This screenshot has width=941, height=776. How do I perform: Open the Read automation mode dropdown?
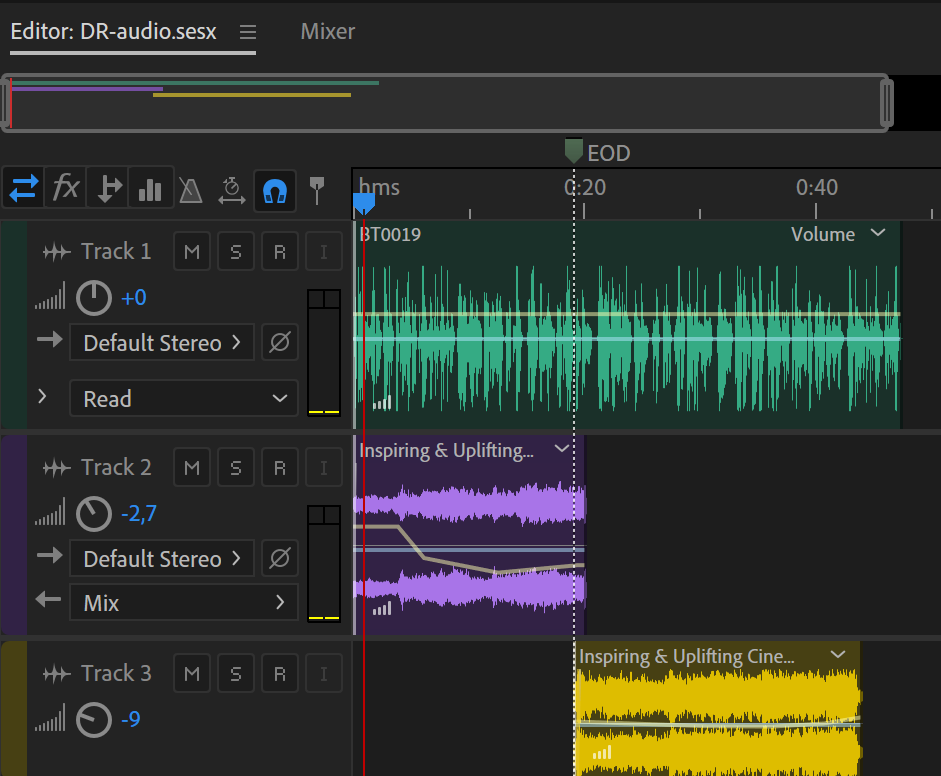pyautogui.click(x=184, y=399)
